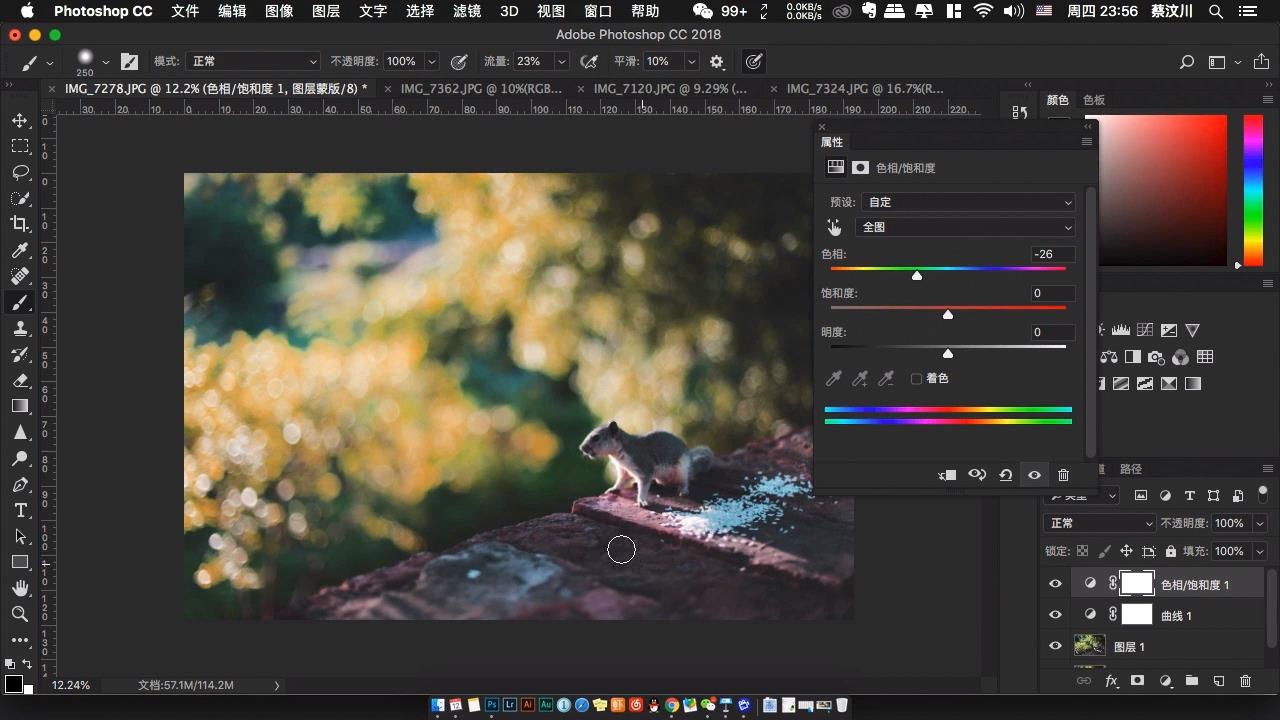Create new layer from Layers panel footer

pyautogui.click(x=1218, y=681)
